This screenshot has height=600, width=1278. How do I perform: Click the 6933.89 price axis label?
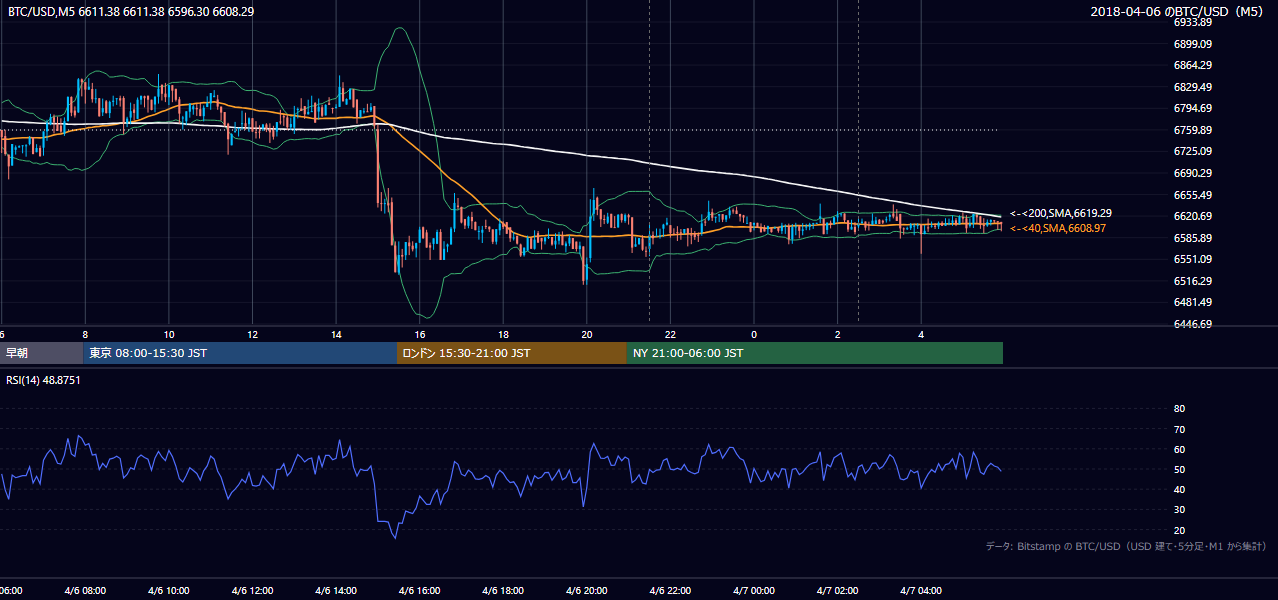[1193, 22]
